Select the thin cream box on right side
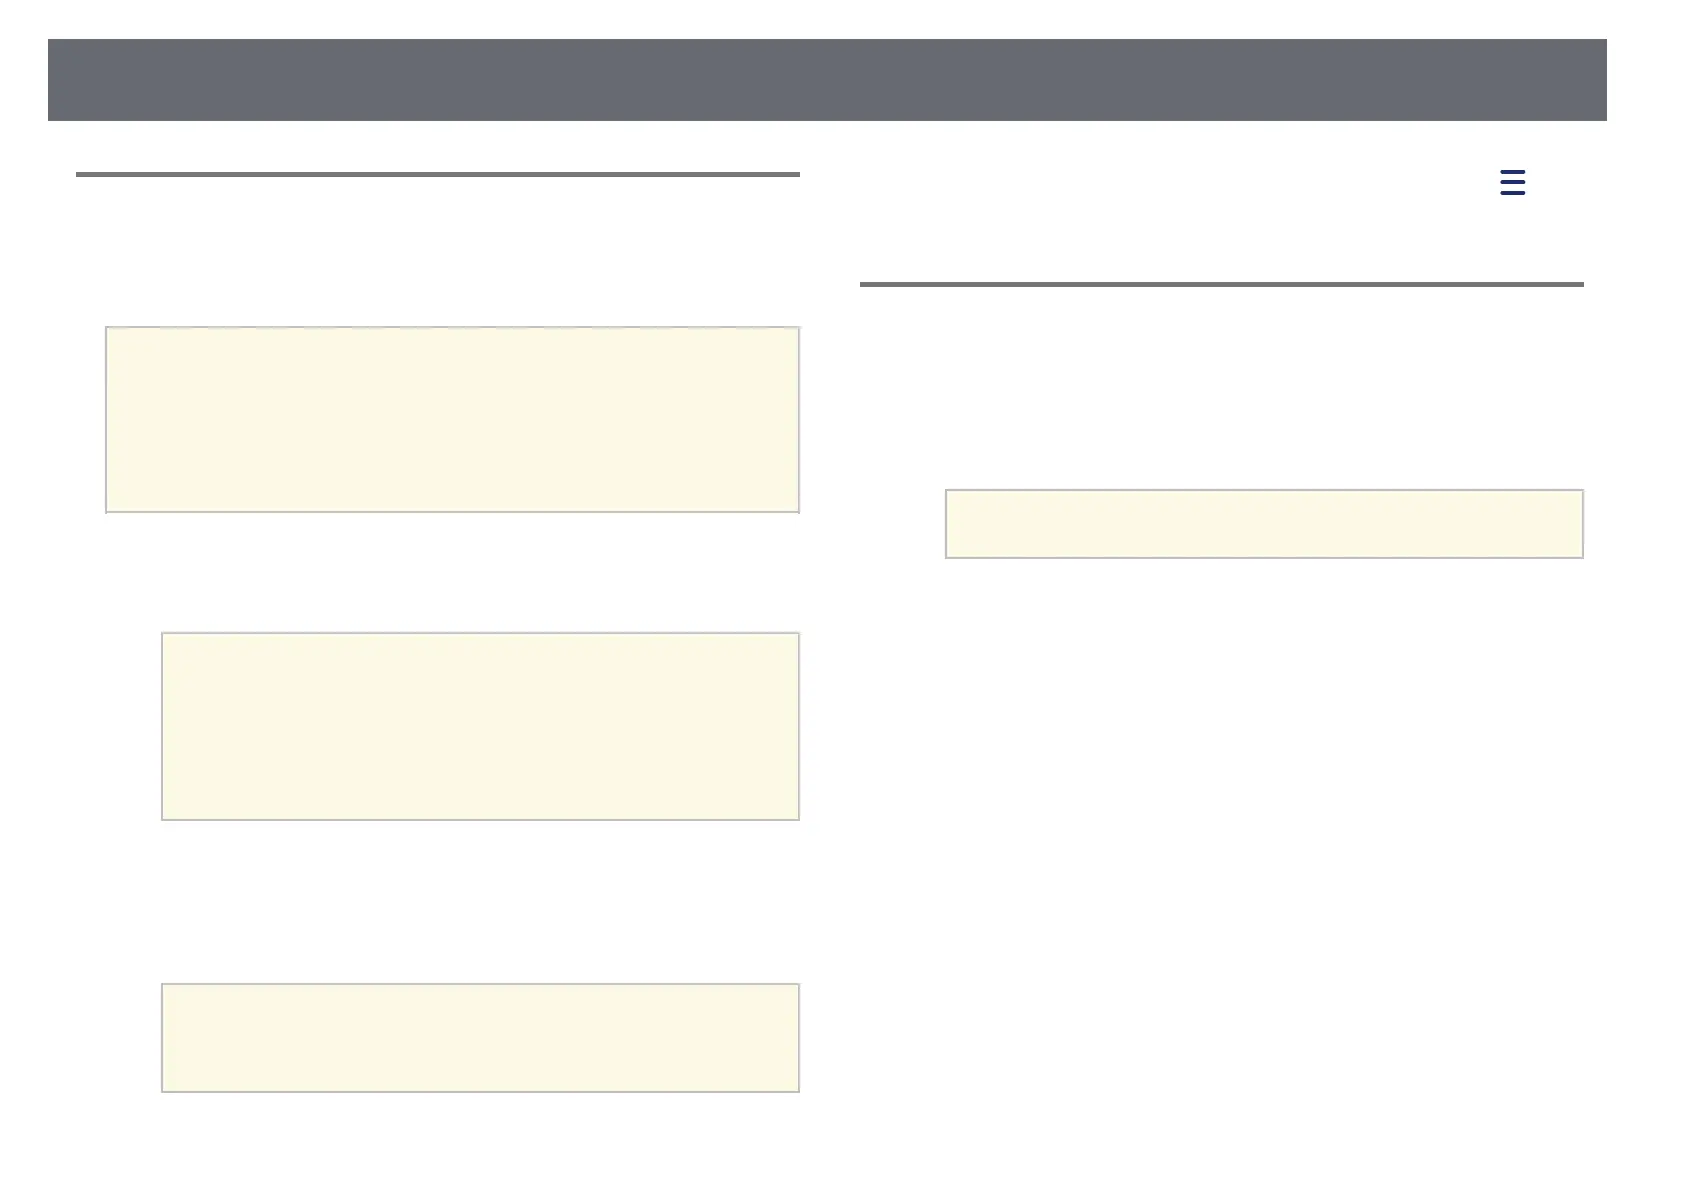 pyautogui.click(x=1264, y=524)
